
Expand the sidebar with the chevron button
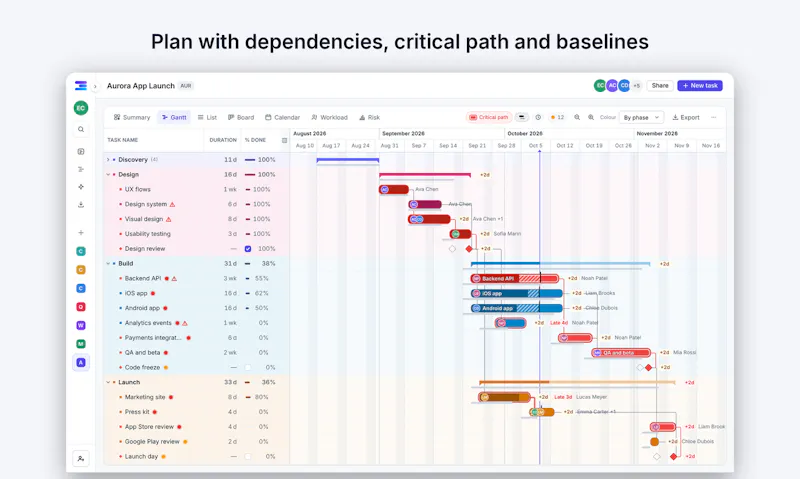tap(95, 86)
